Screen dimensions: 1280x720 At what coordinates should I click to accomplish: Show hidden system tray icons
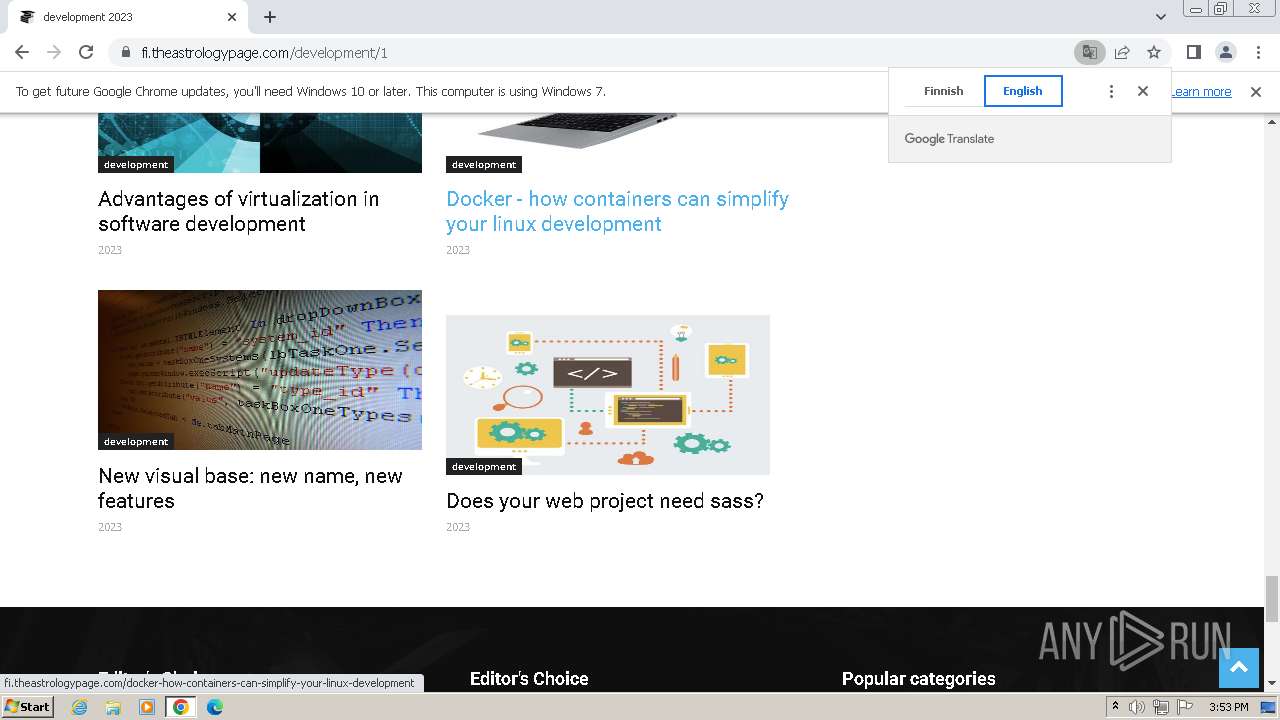pos(1115,707)
